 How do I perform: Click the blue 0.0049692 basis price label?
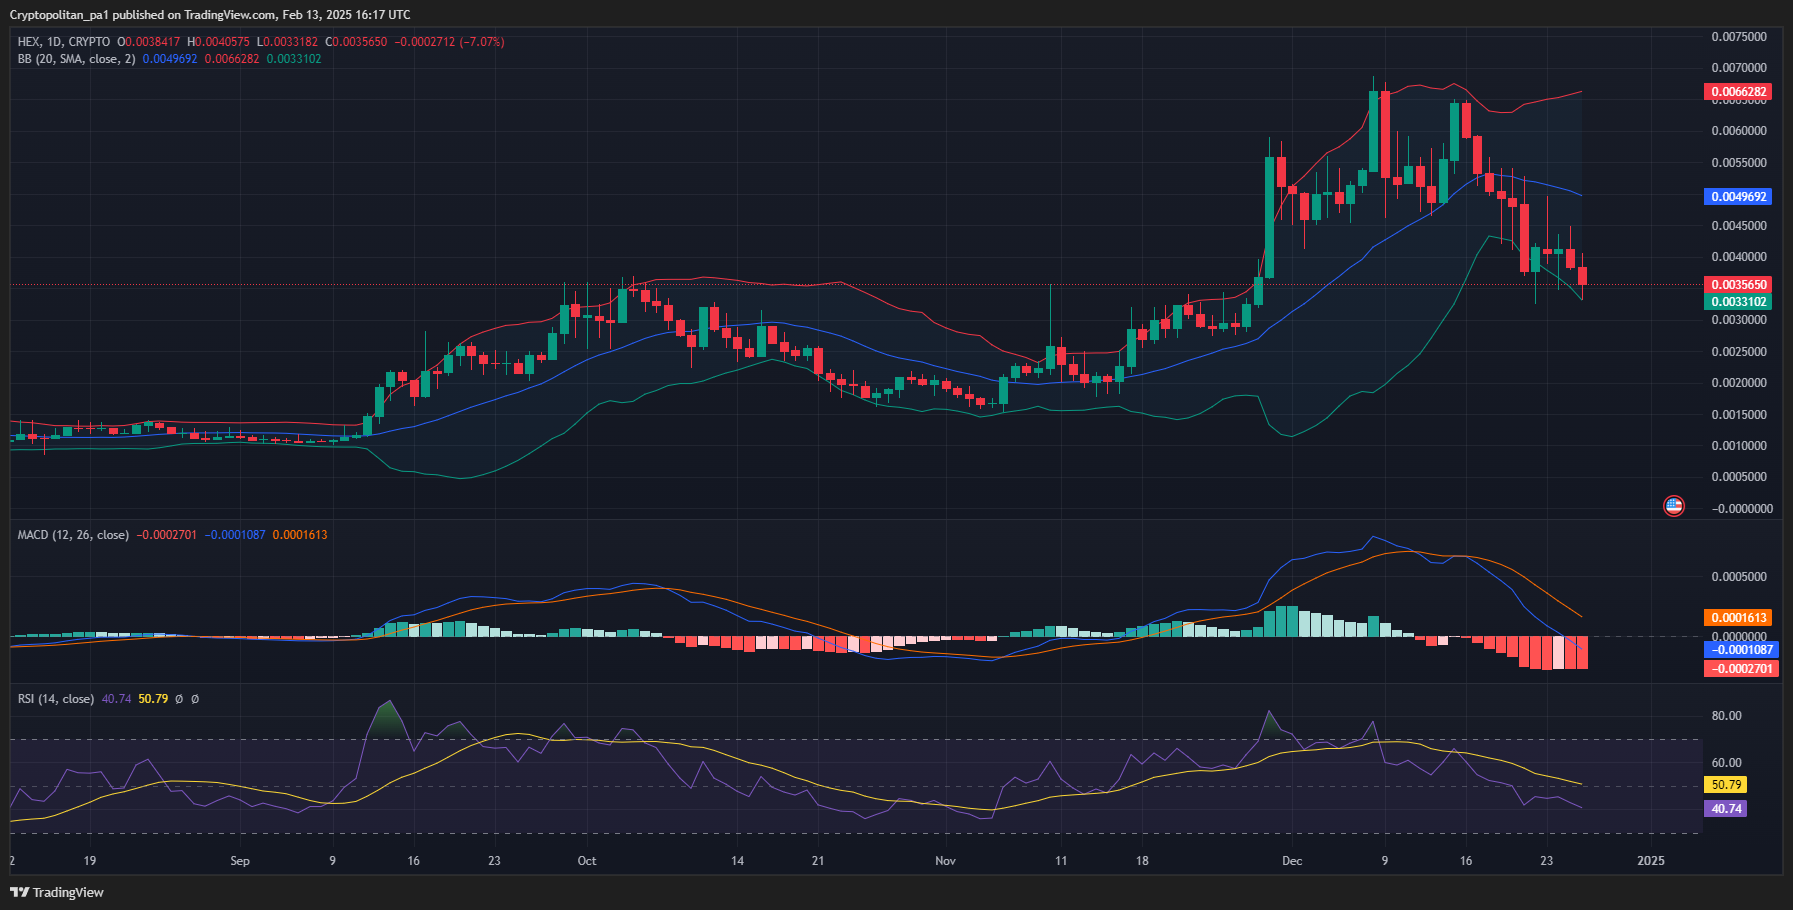click(x=1739, y=197)
